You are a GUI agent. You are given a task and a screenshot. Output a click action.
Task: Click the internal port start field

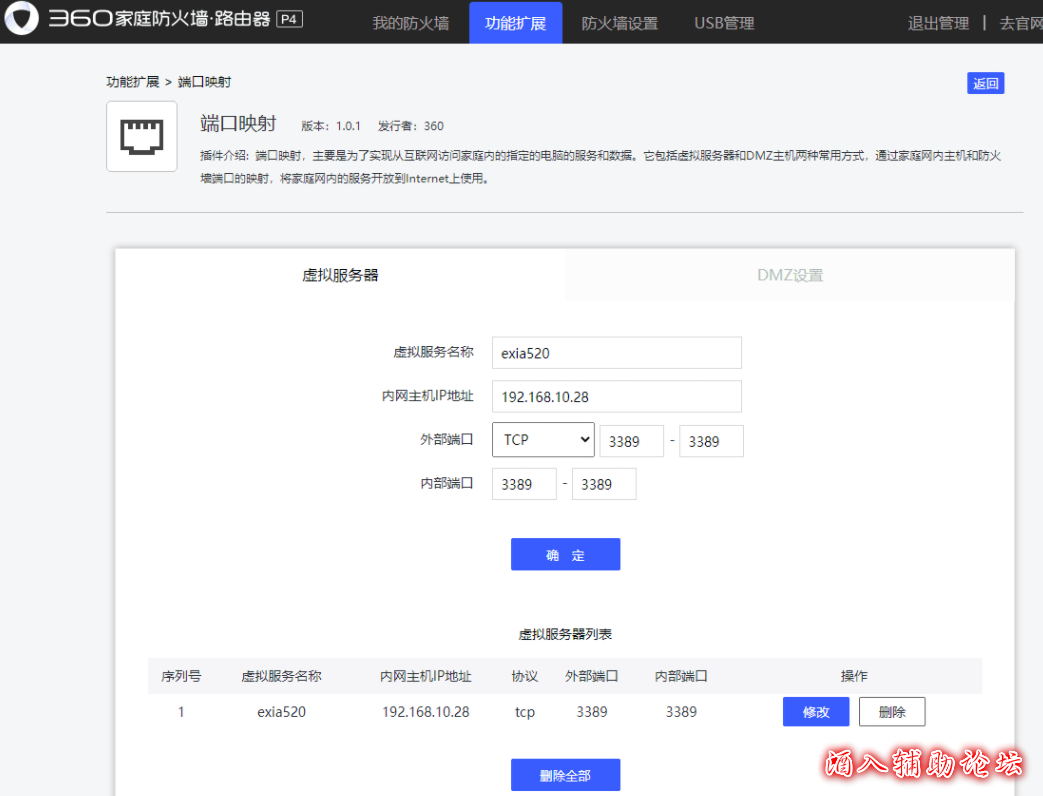point(524,484)
